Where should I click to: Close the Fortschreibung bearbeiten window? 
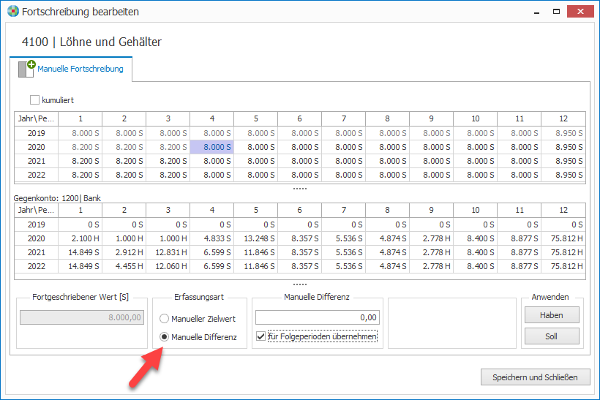[580, 11]
